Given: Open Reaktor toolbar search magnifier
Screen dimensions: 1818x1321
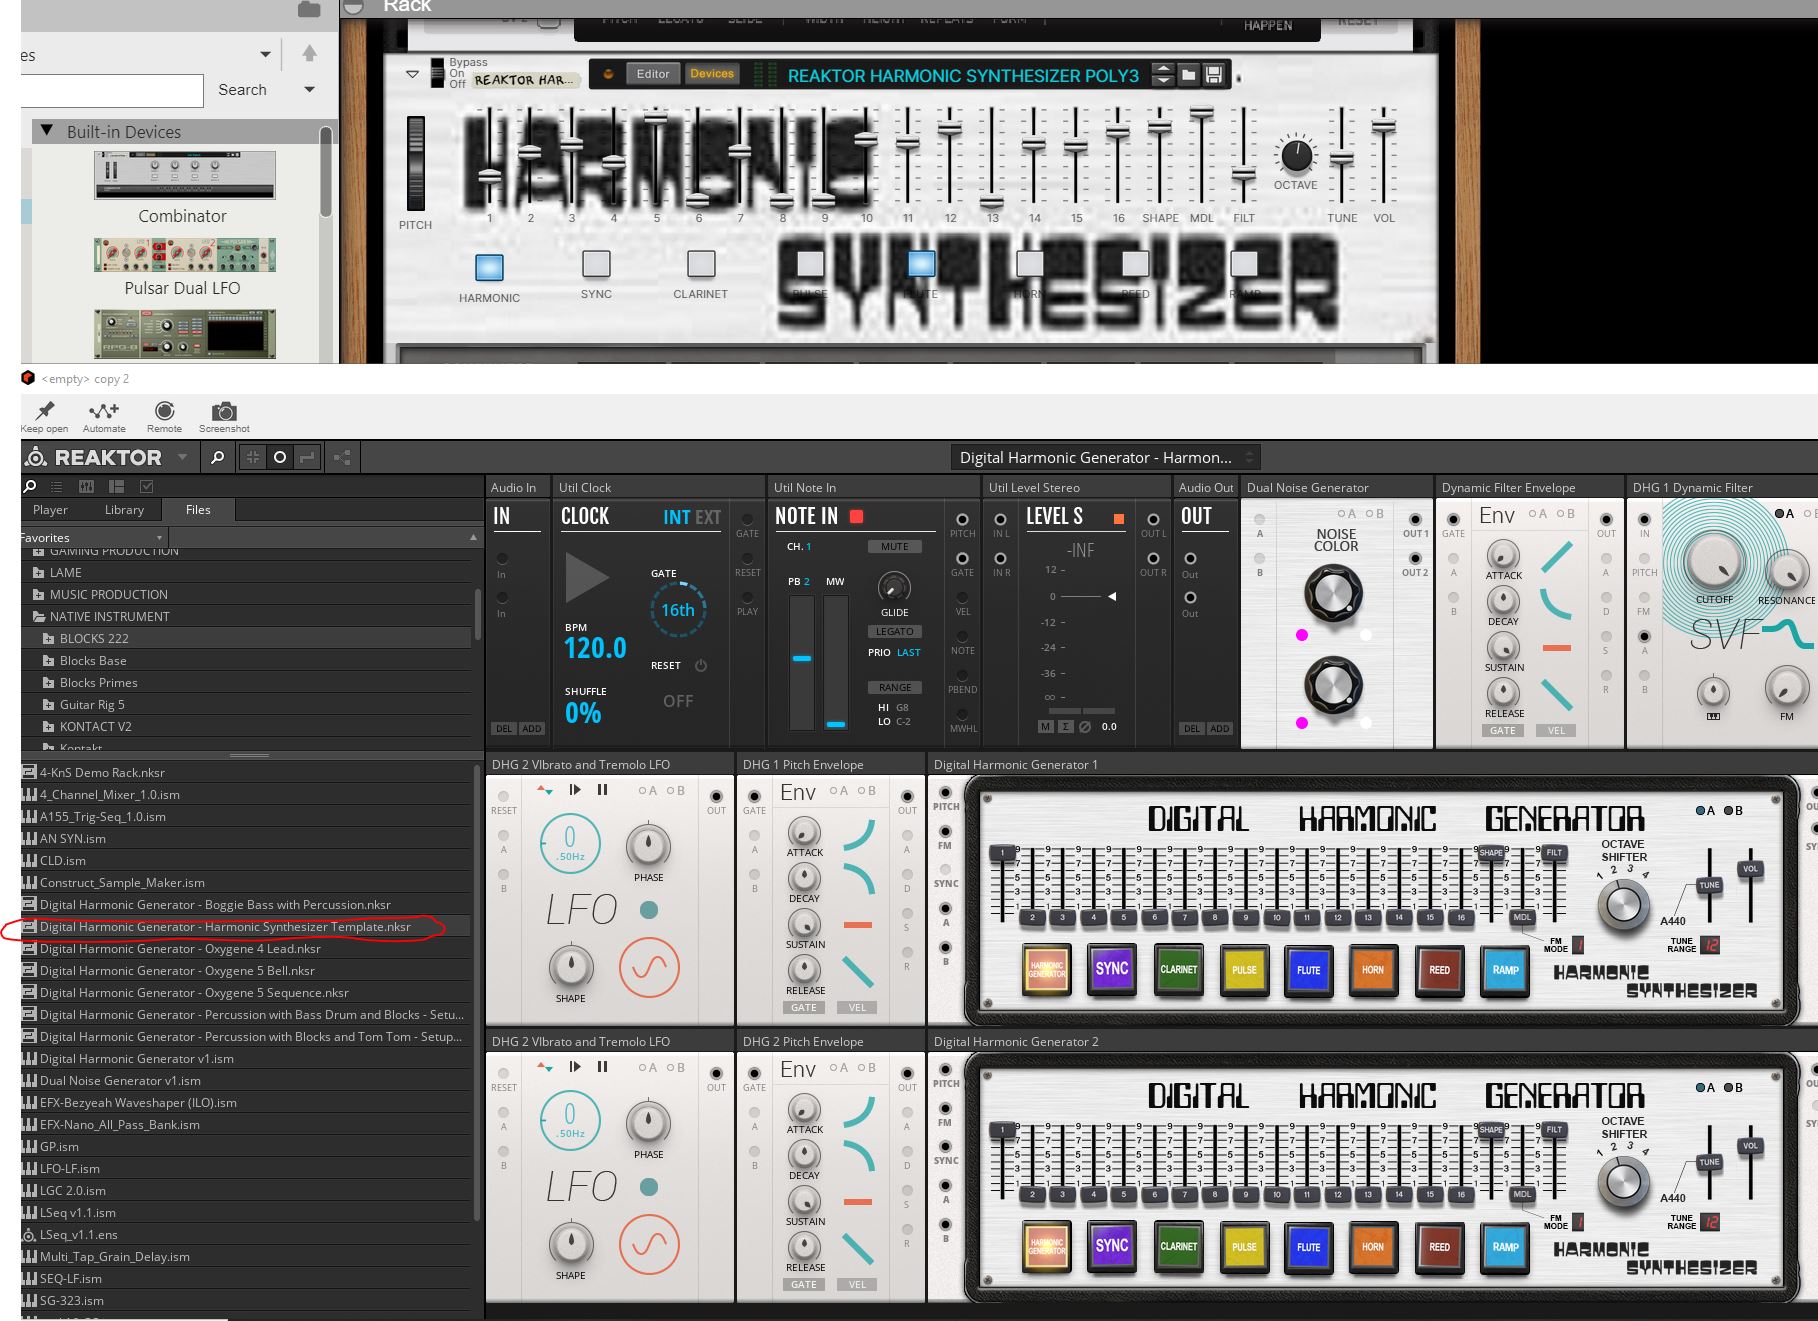Looking at the screenshot, I should (218, 457).
